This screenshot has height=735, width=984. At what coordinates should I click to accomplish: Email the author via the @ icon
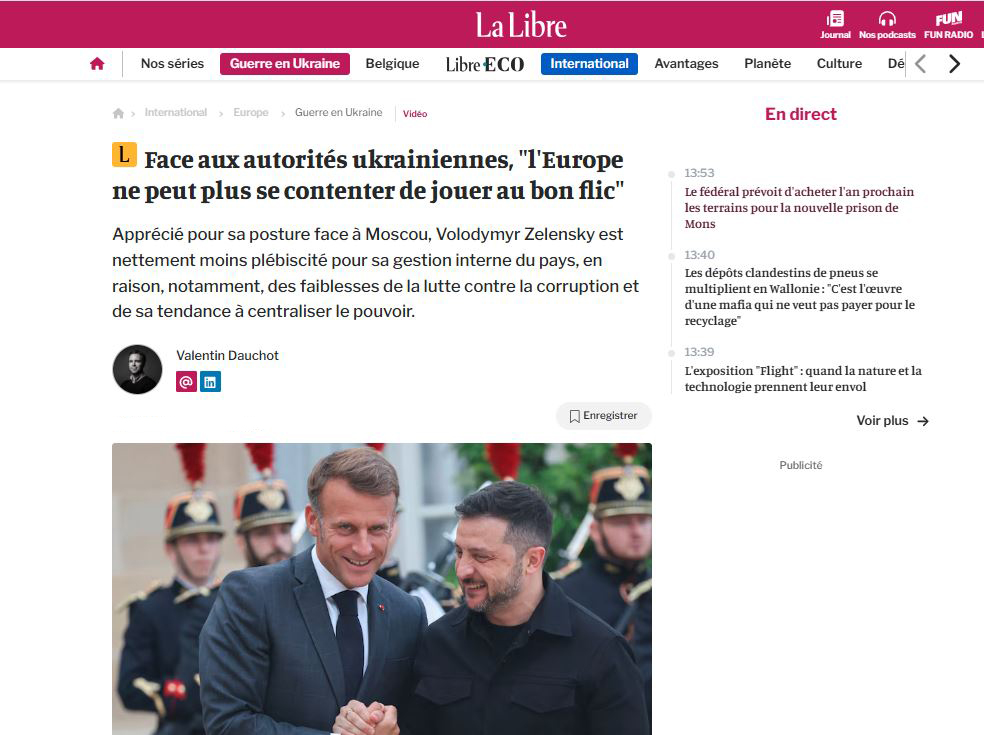(186, 382)
